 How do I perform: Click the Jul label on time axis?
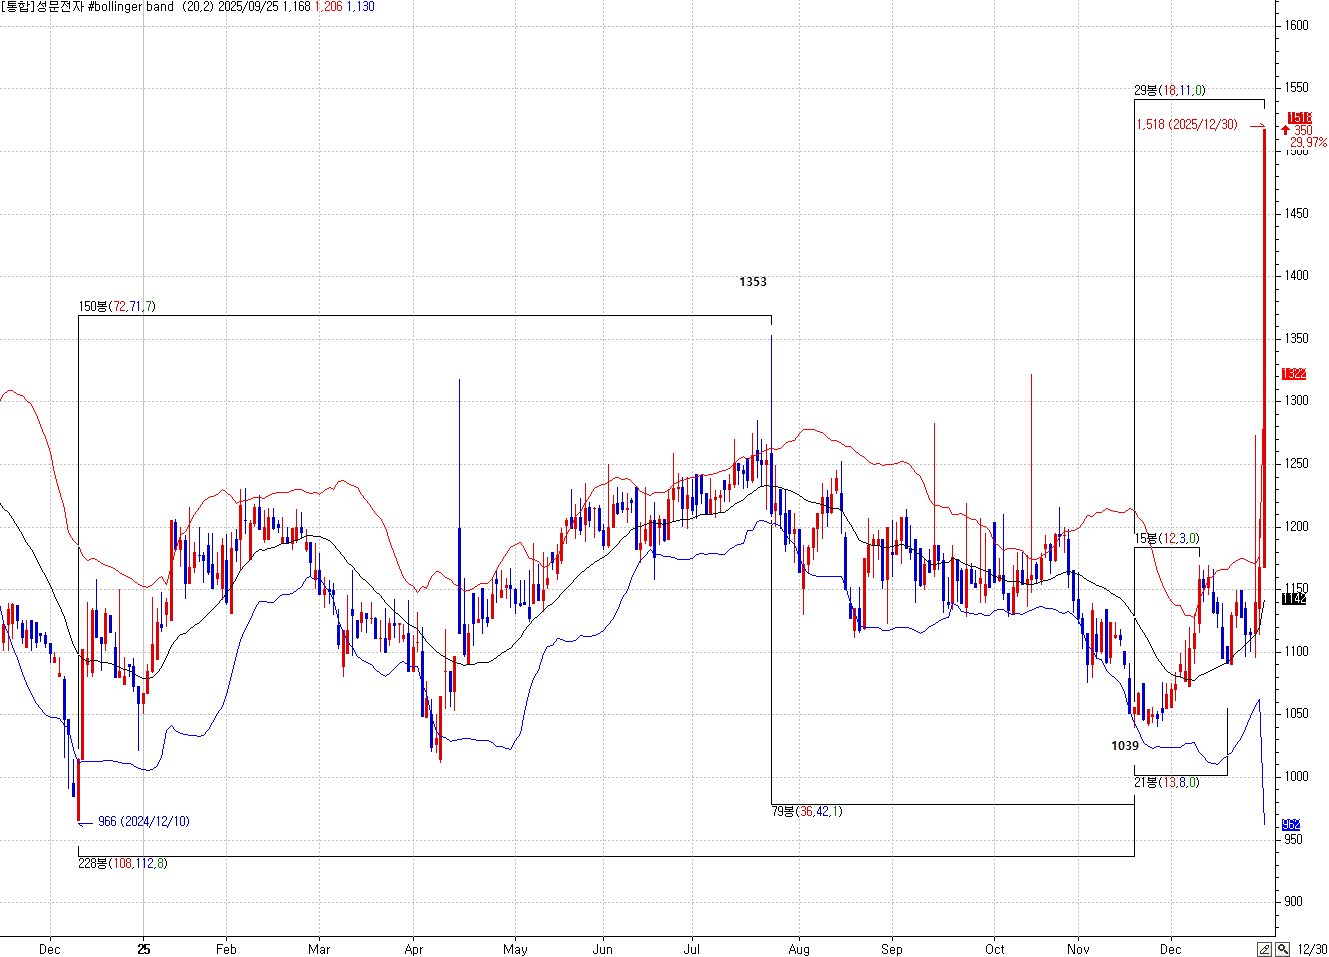(691, 949)
